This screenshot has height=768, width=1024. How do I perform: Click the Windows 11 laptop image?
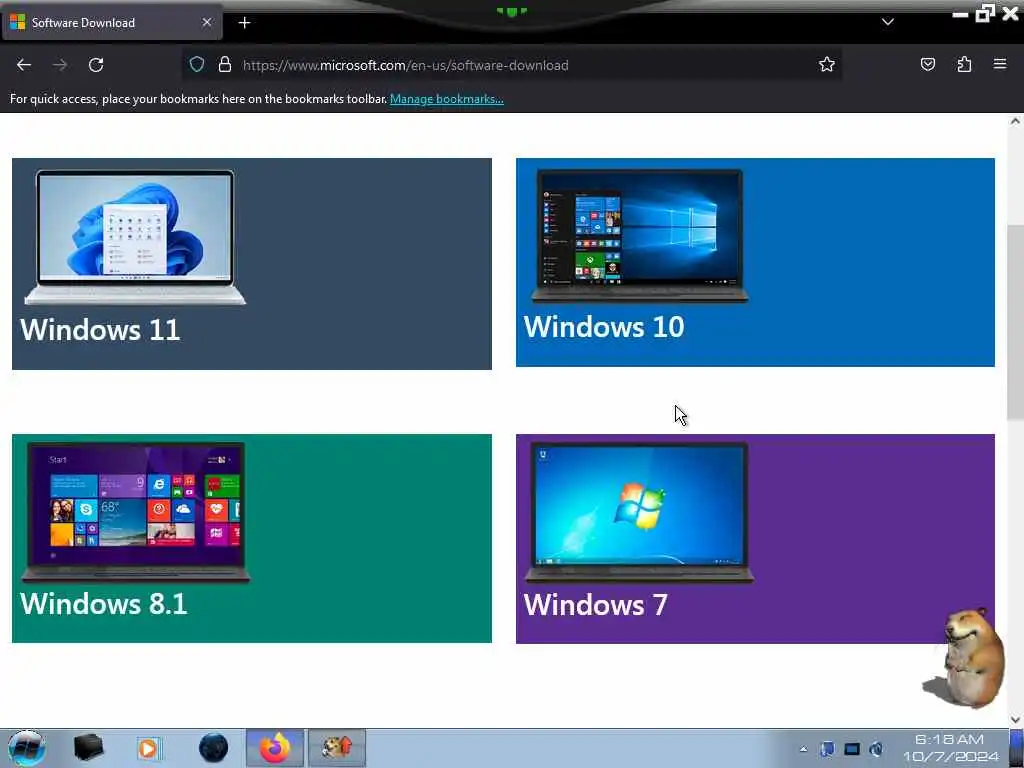pyautogui.click(x=135, y=236)
